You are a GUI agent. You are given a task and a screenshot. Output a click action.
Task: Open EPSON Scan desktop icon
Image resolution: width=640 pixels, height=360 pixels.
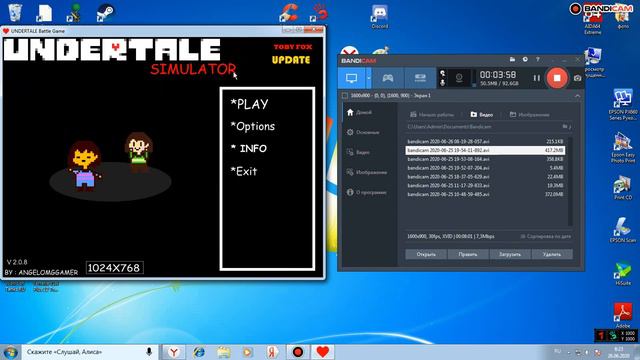(623, 230)
